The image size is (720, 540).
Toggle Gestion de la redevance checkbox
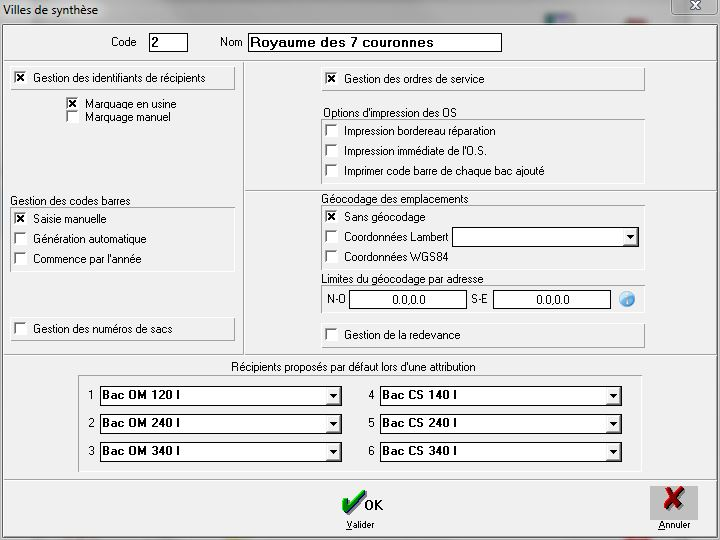(x=332, y=335)
